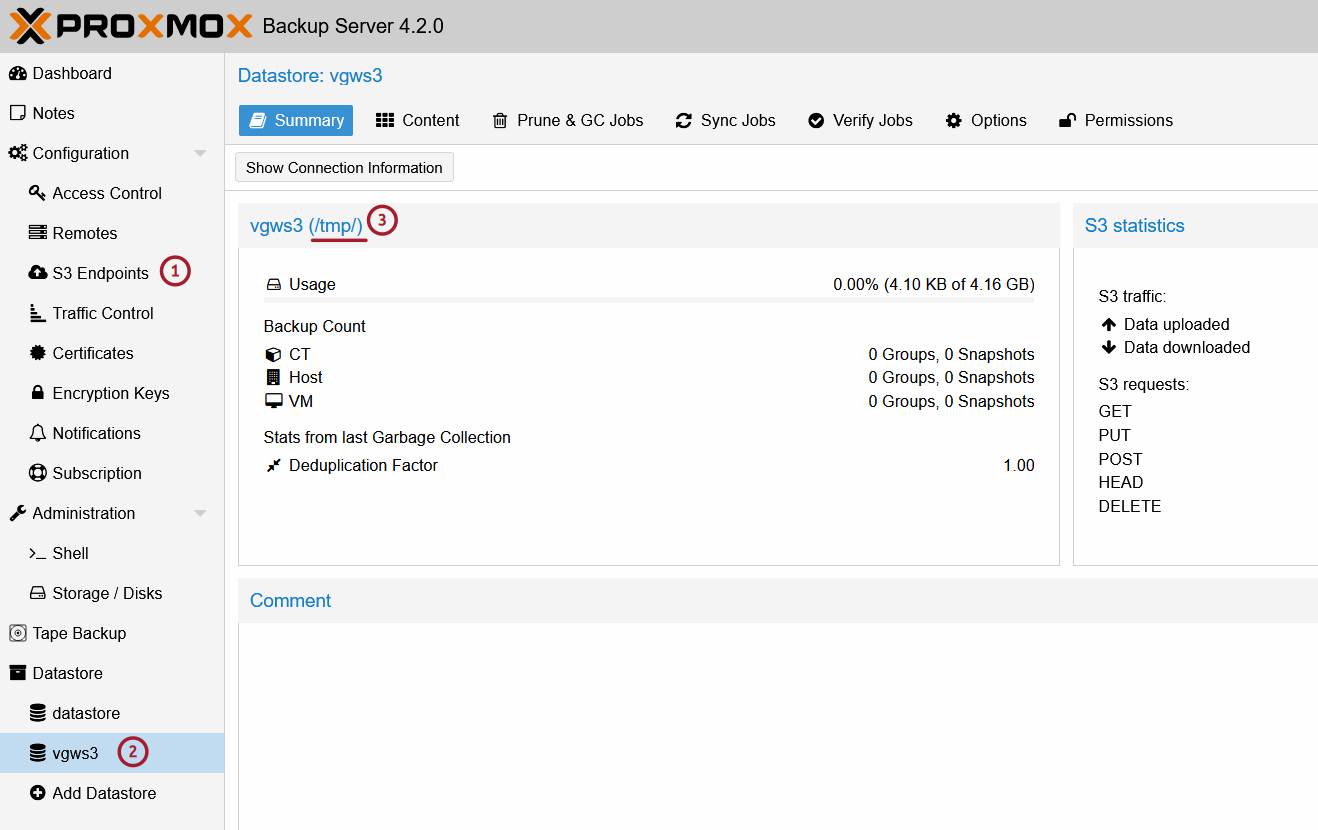Click the plus icon for Add Datastore

(x=38, y=793)
